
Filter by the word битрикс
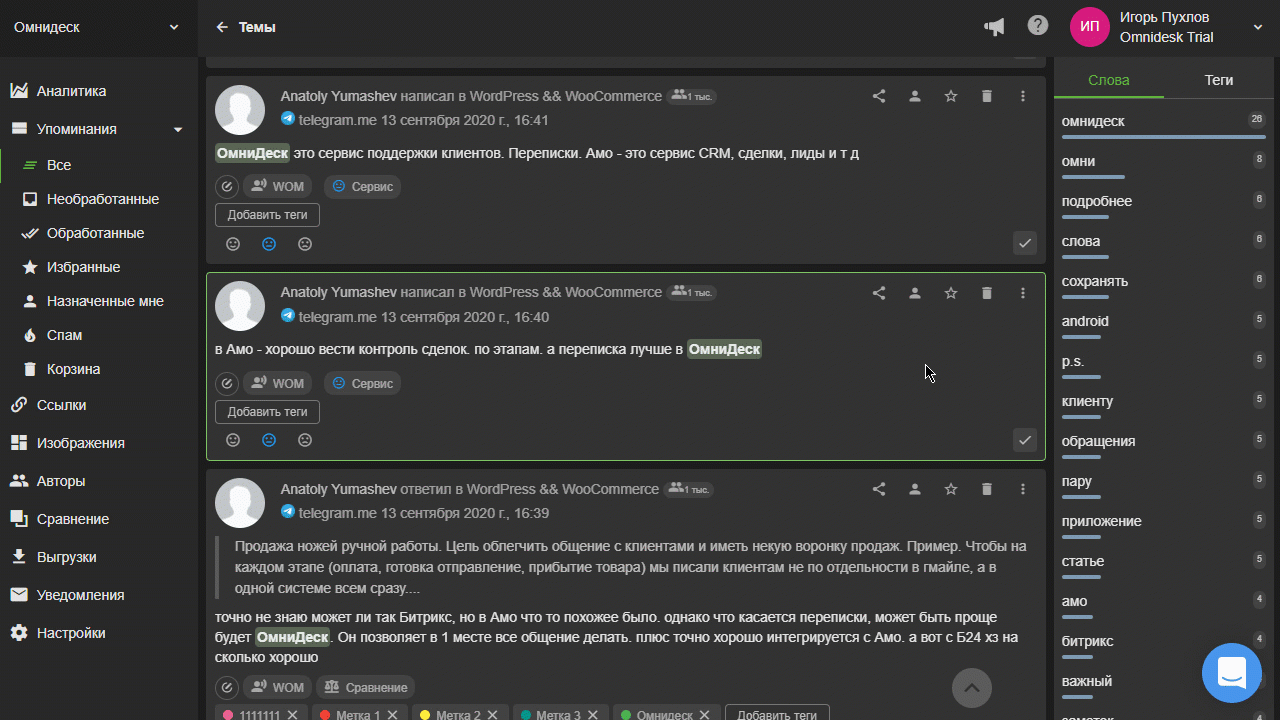[1087, 641]
